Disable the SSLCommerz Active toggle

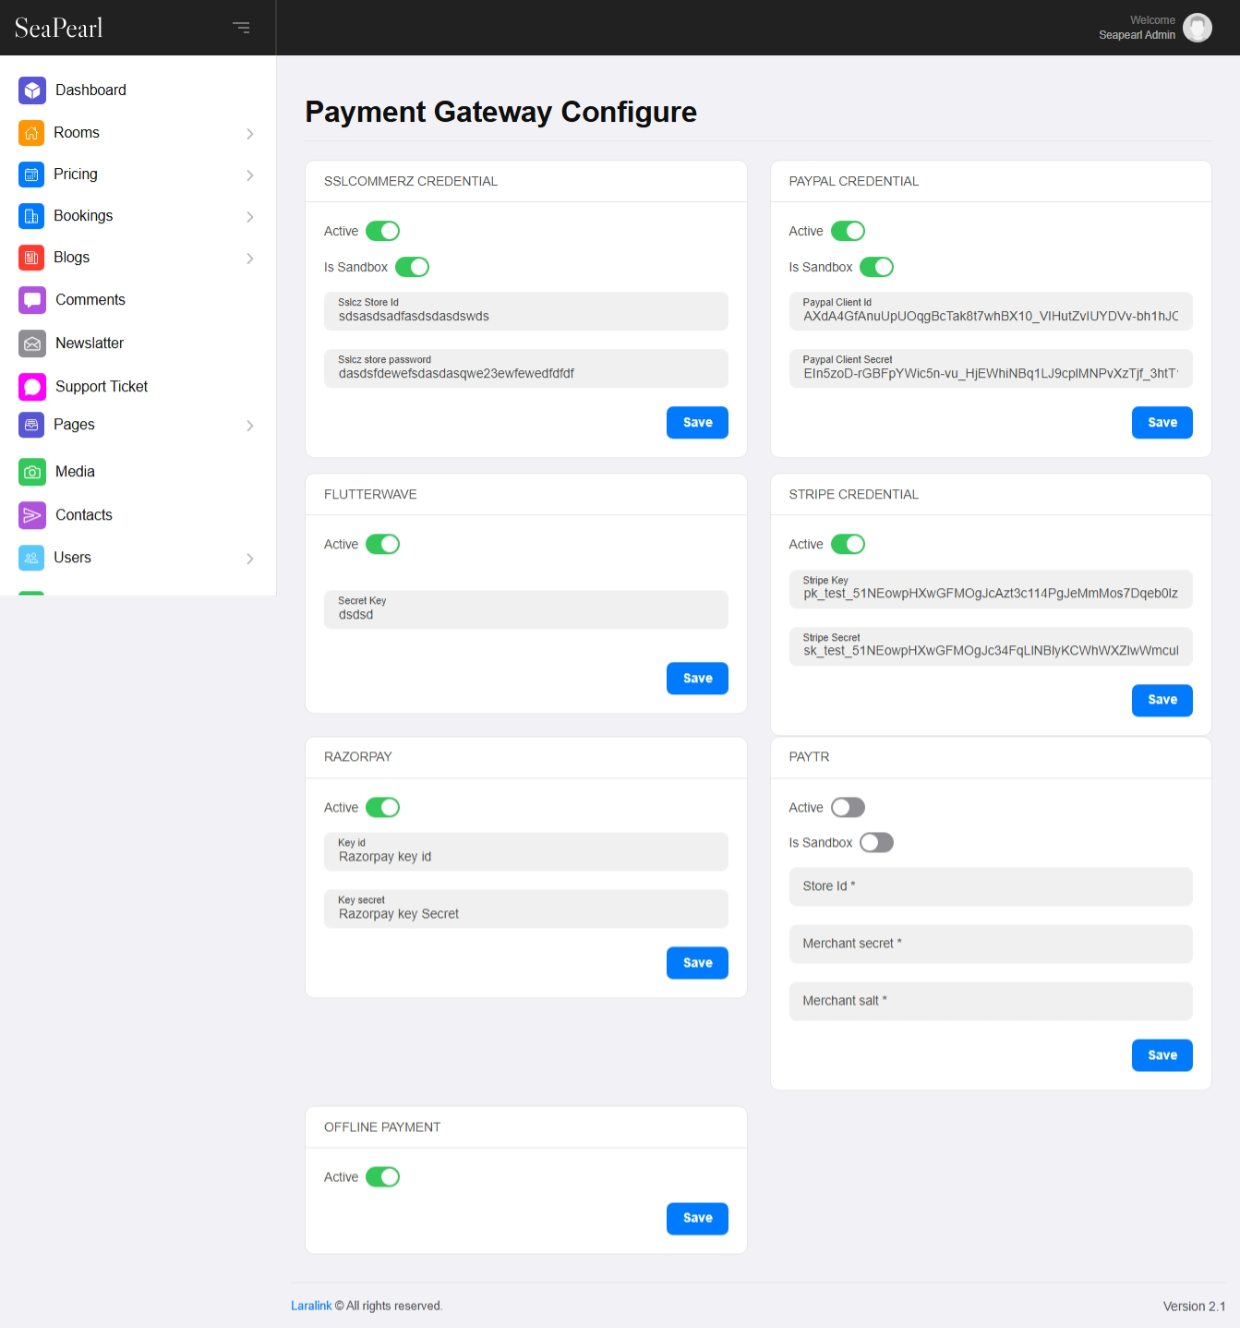(383, 231)
